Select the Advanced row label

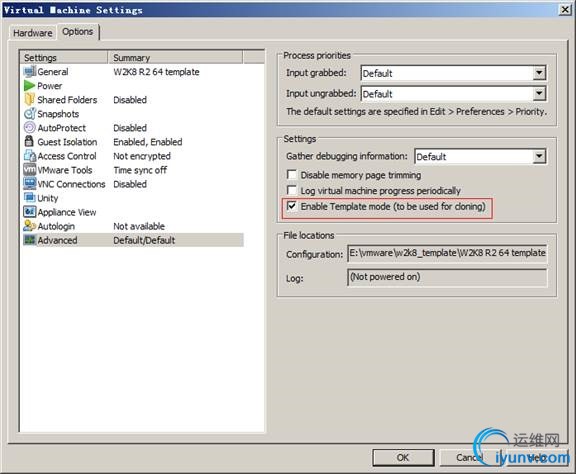coord(57,240)
